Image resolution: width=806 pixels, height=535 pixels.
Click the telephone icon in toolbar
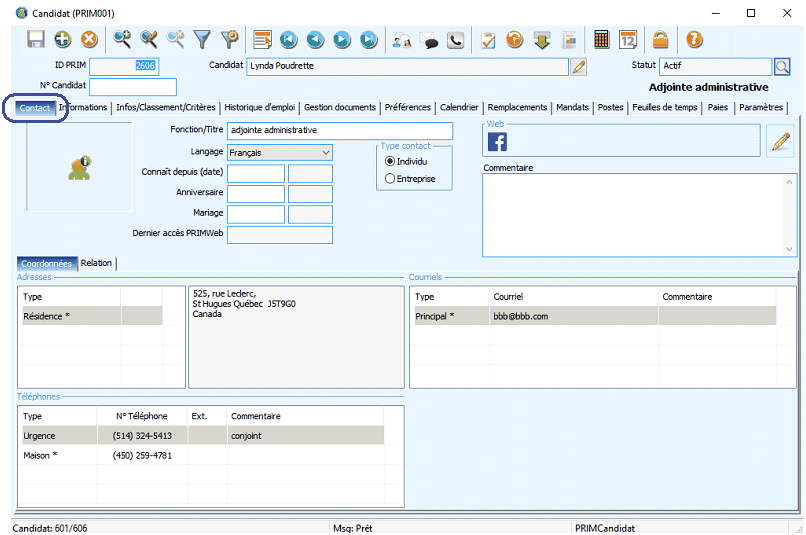pos(456,40)
